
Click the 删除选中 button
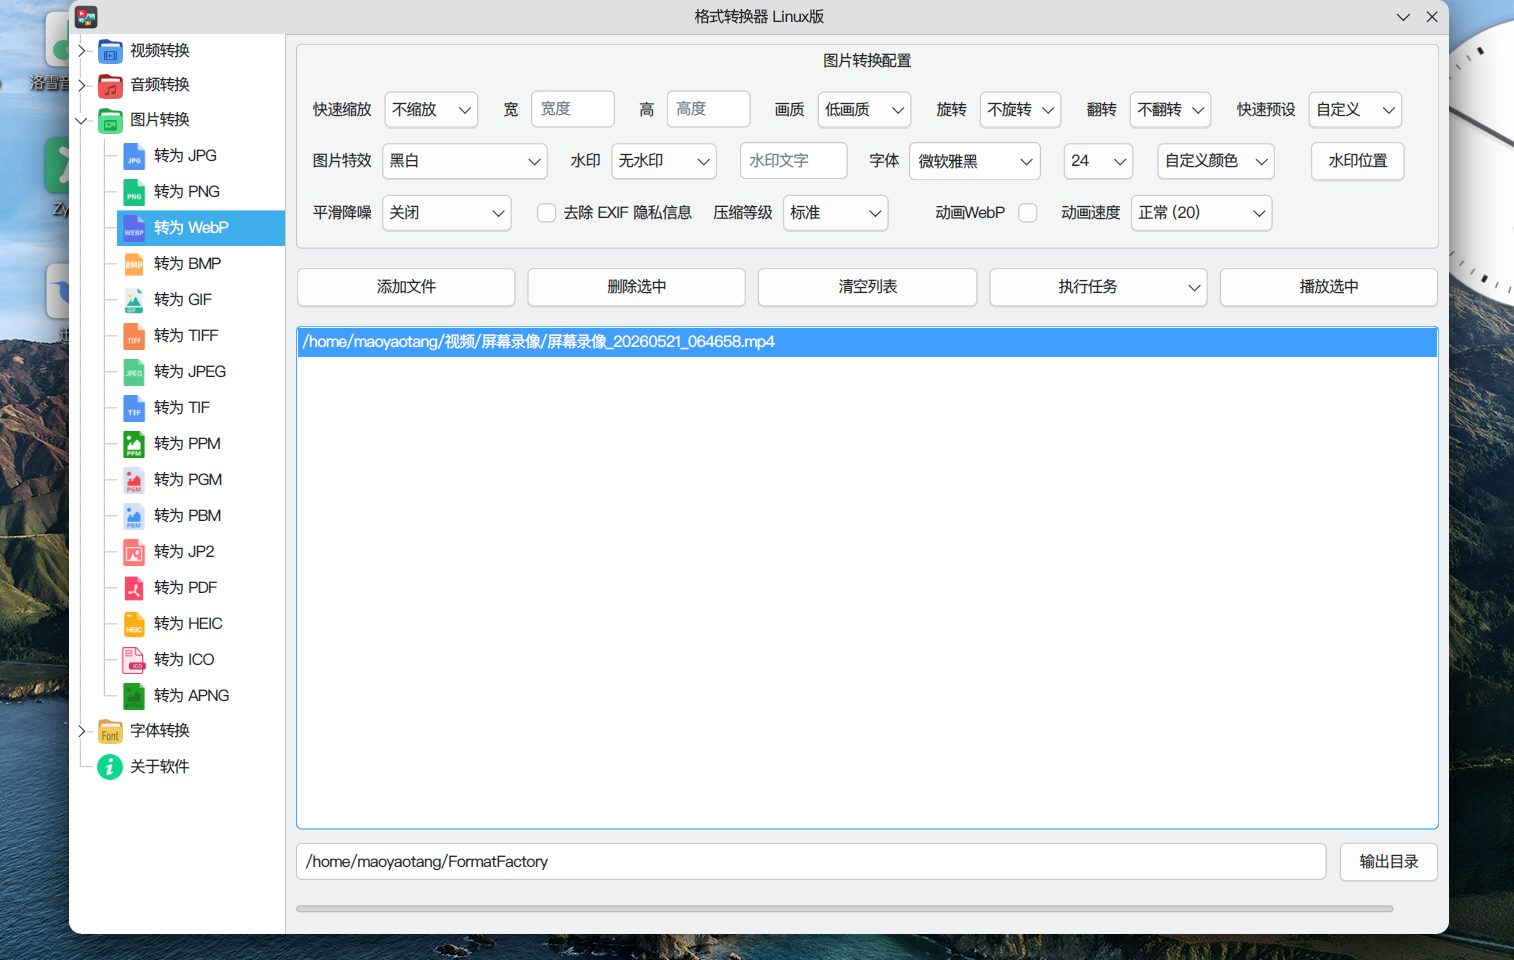pos(636,287)
